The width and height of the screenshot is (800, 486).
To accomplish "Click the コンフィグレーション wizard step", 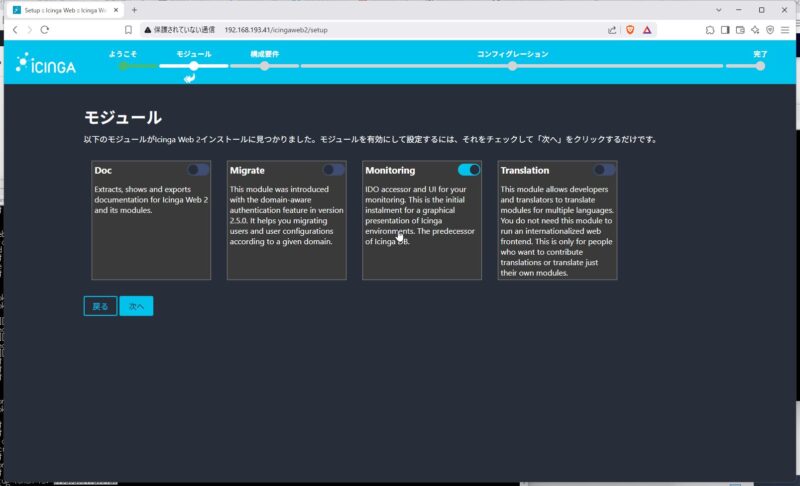I will click(512, 54).
